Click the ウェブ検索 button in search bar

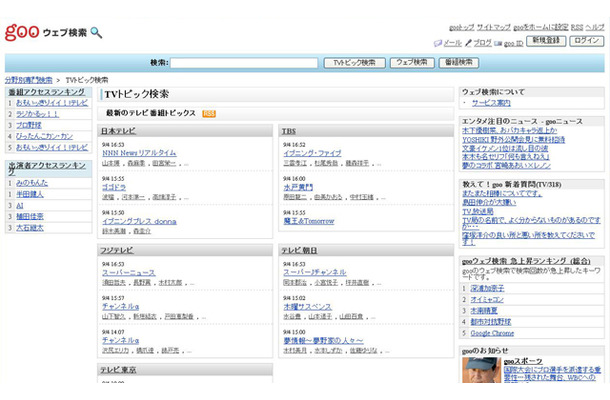click(x=412, y=63)
